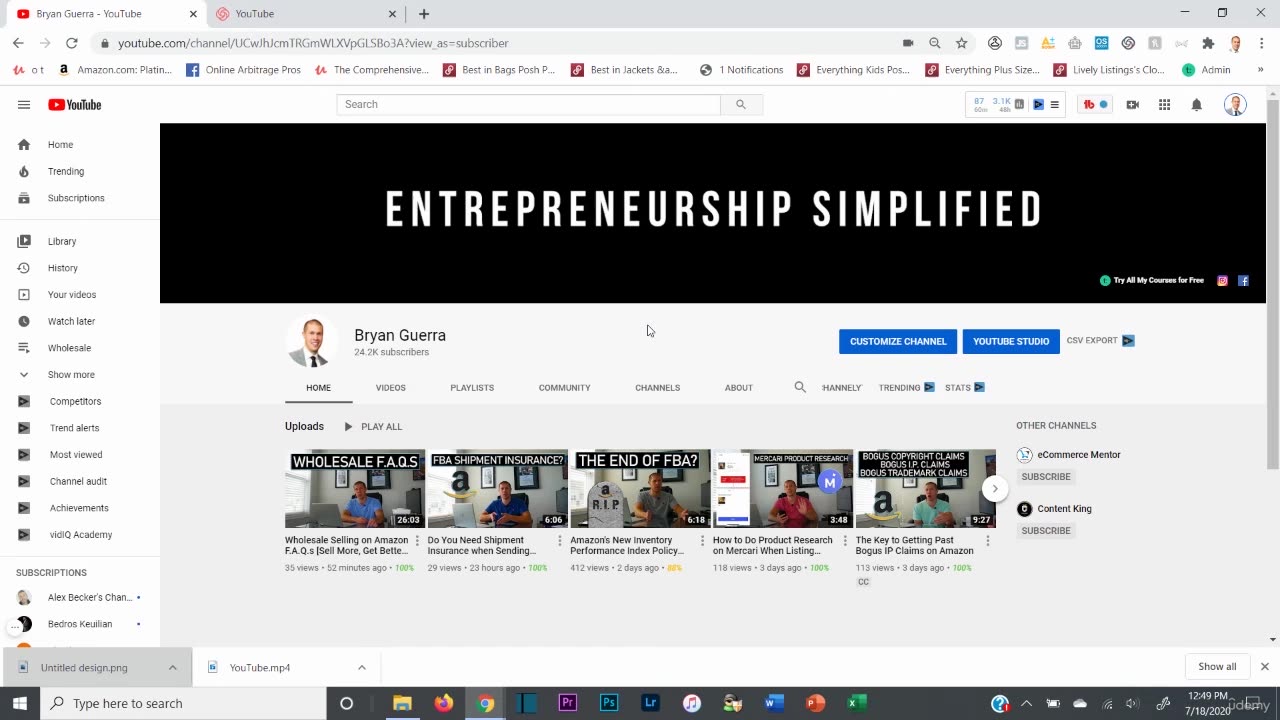The height and width of the screenshot is (720, 1280).
Task: Click the Customize Channel button
Action: pos(898,341)
